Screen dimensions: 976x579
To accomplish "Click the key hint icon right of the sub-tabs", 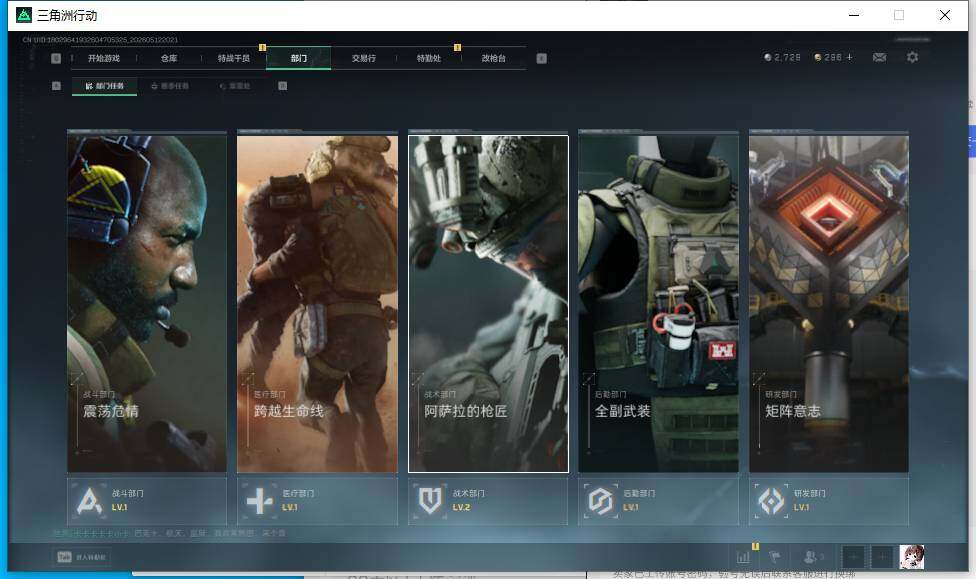I will coord(283,86).
